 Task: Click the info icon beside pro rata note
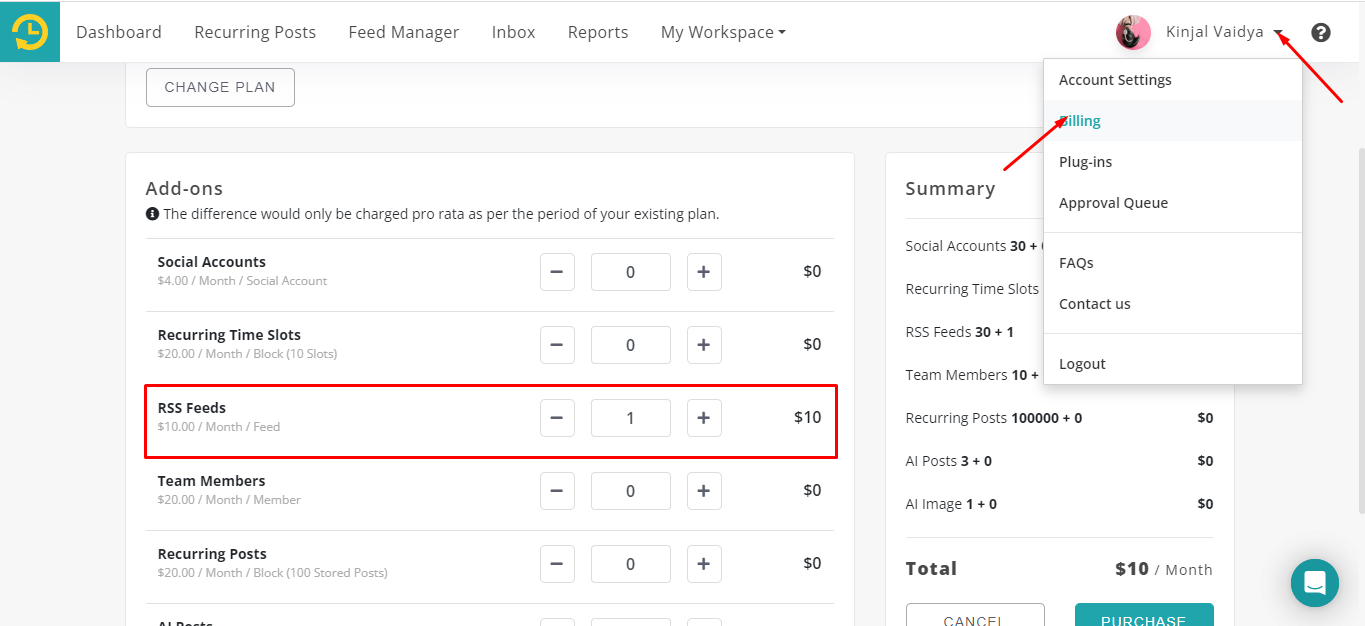click(152, 214)
